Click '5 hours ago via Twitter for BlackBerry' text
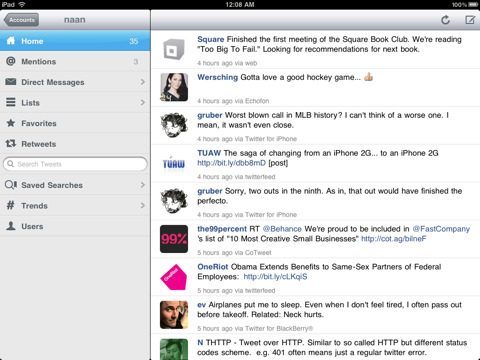The image size is (480, 360). pyautogui.click(x=255, y=328)
